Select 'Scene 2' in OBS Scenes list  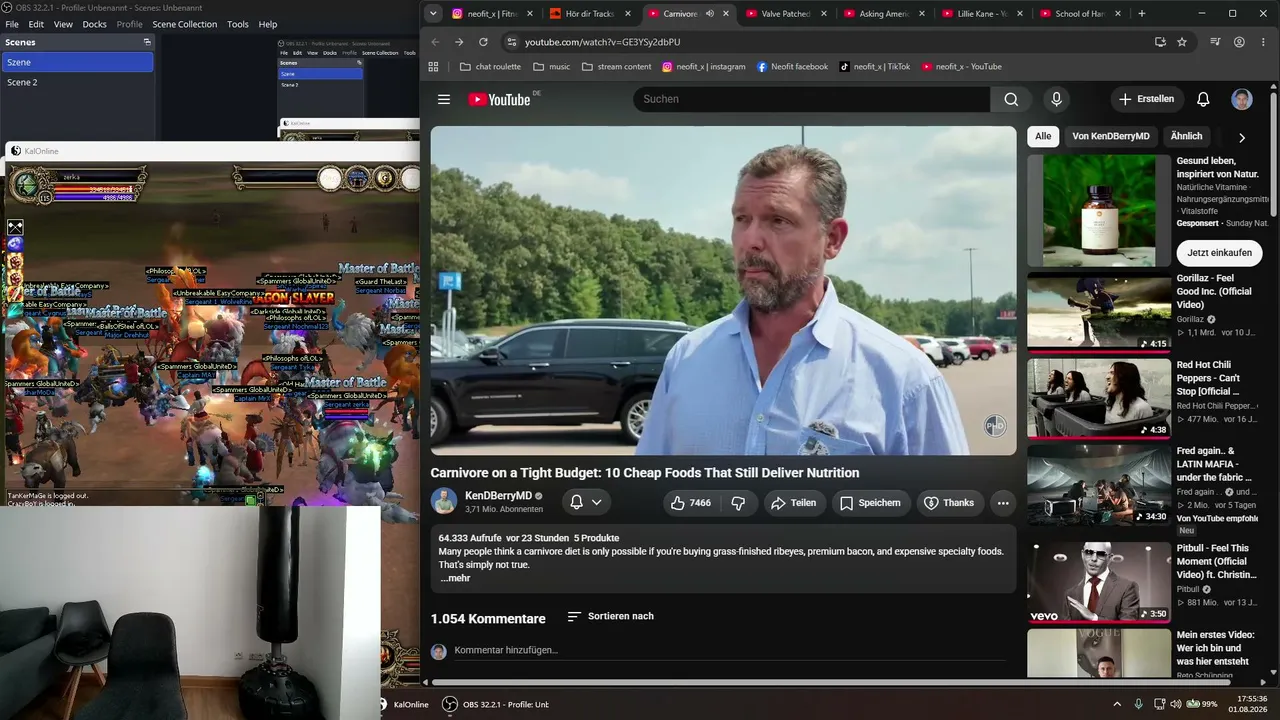[77, 82]
